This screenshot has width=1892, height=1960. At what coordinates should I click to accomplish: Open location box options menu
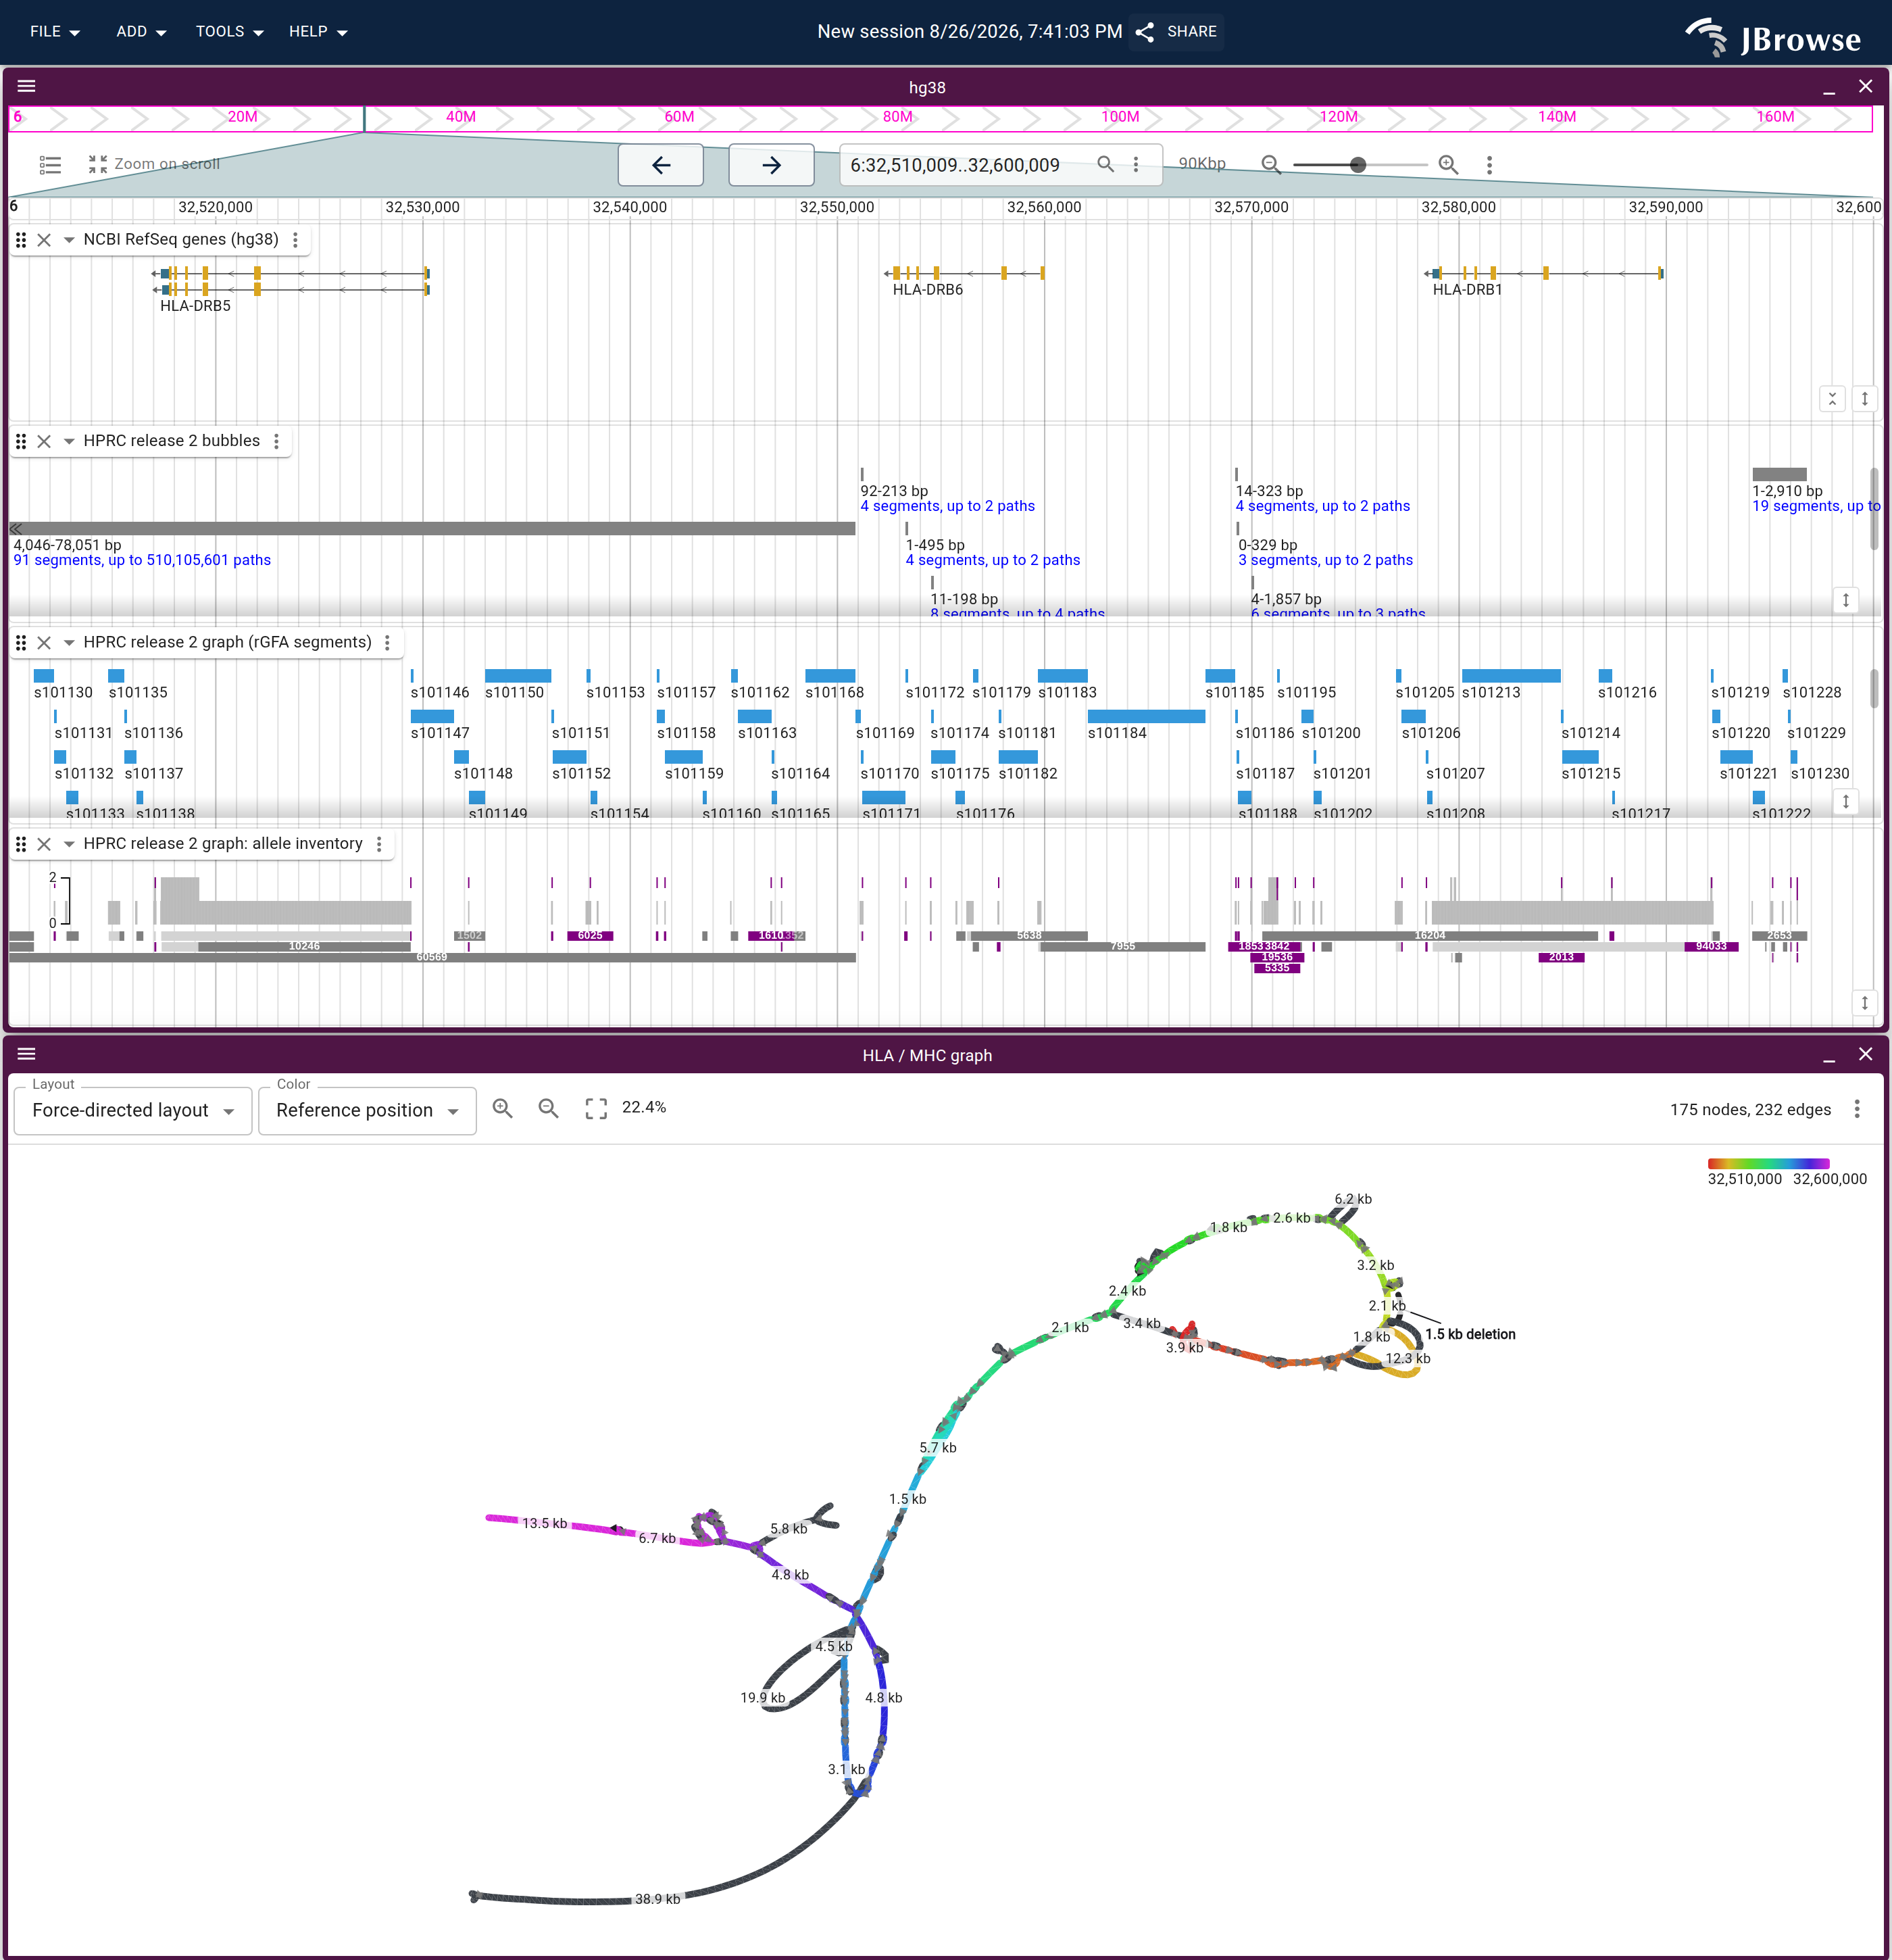click(1136, 164)
